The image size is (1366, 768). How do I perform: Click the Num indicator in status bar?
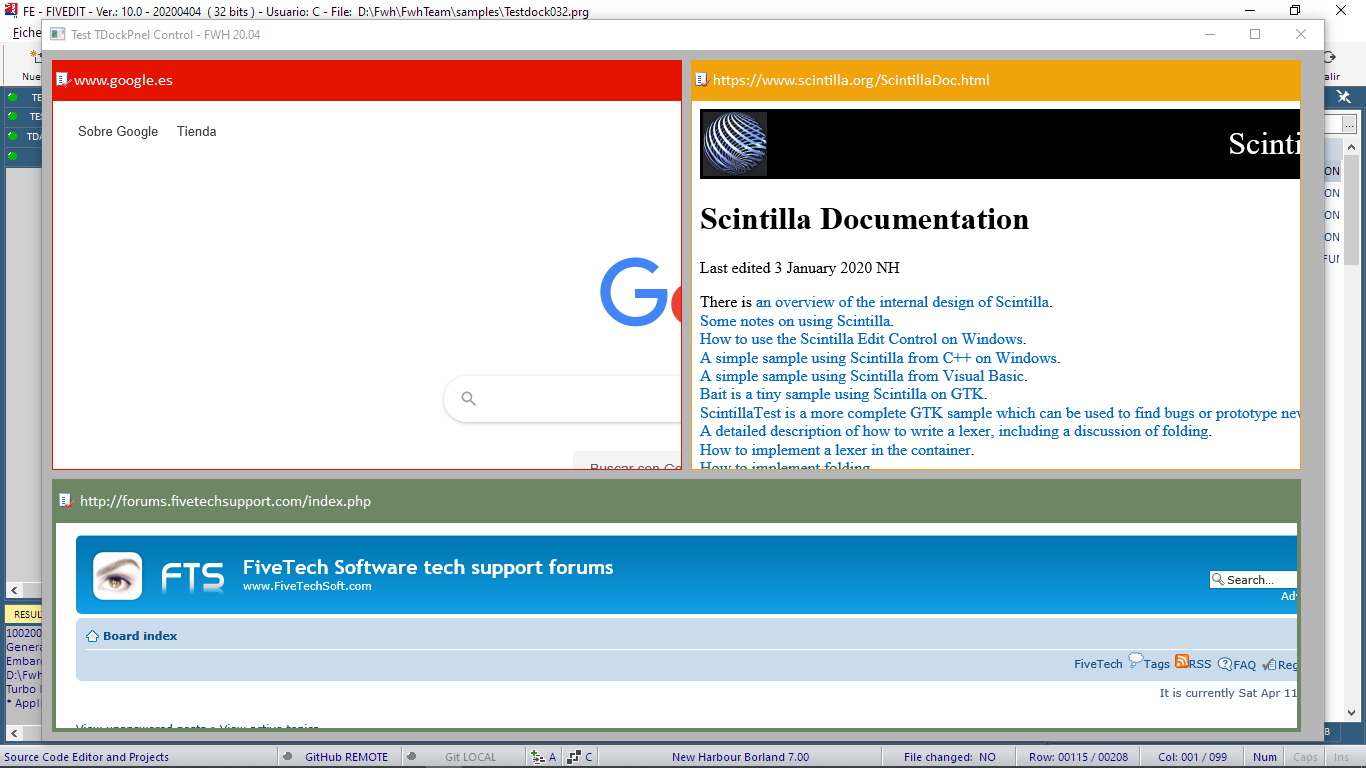click(1265, 757)
